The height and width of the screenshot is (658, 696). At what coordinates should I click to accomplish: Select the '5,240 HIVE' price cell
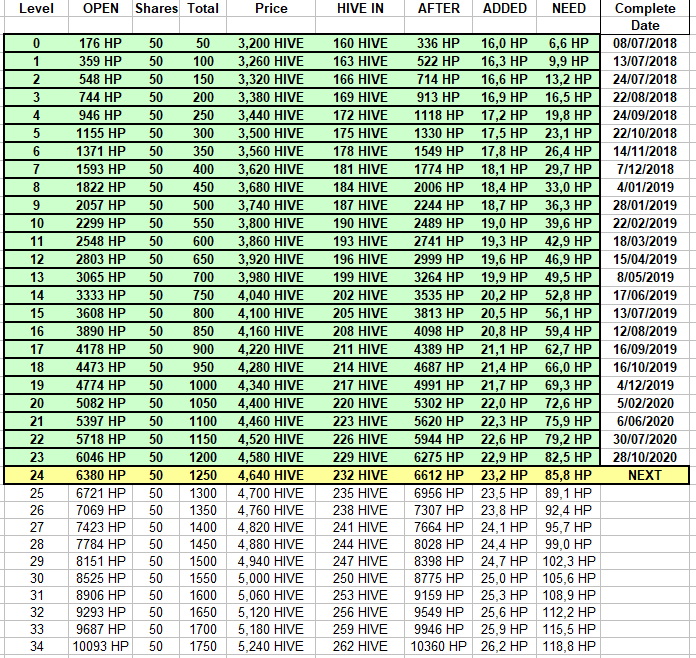point(271,646)
